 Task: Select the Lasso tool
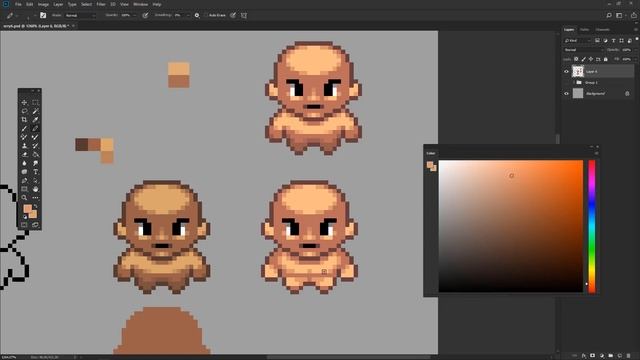pyautogui.click(x=24, y=111)
